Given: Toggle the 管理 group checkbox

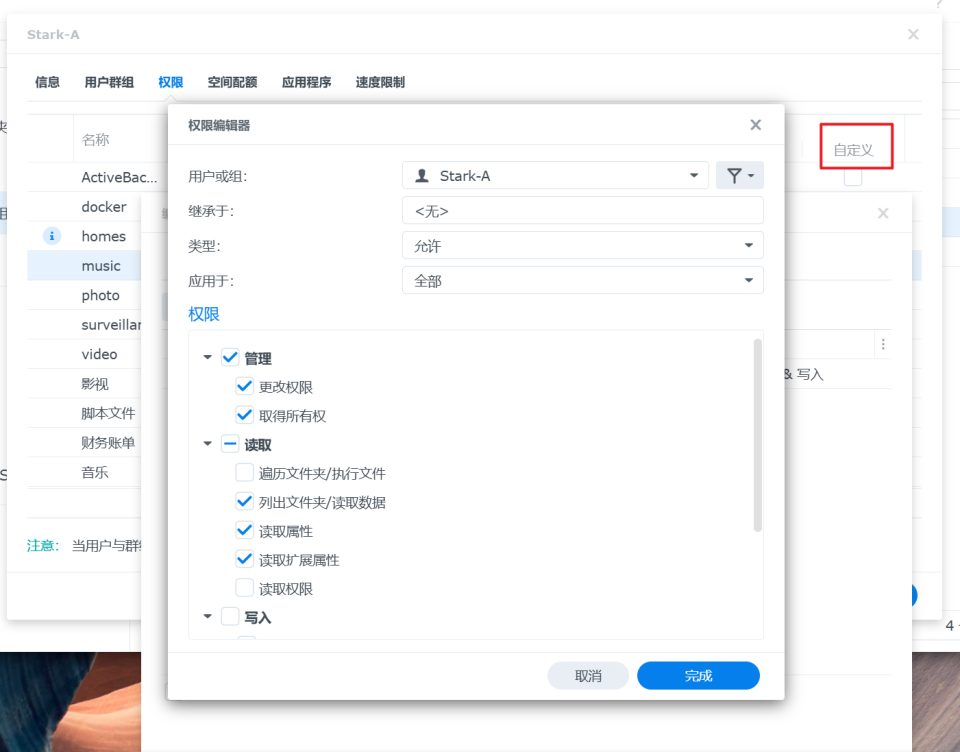Looking at the screenshot, I should point(230,358).
